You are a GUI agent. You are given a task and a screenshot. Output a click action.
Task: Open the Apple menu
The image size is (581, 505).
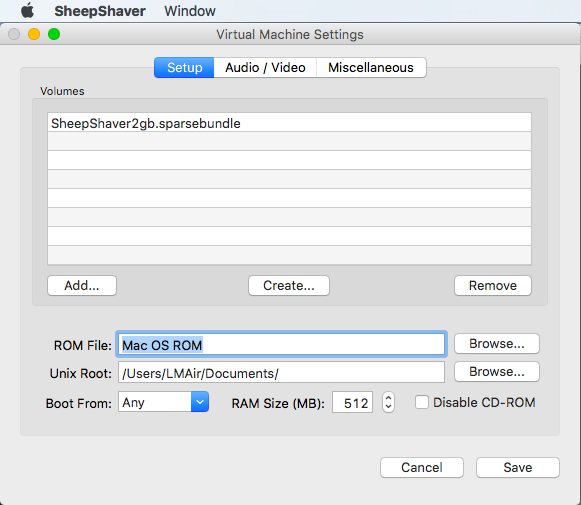click(x=27, y=11)
